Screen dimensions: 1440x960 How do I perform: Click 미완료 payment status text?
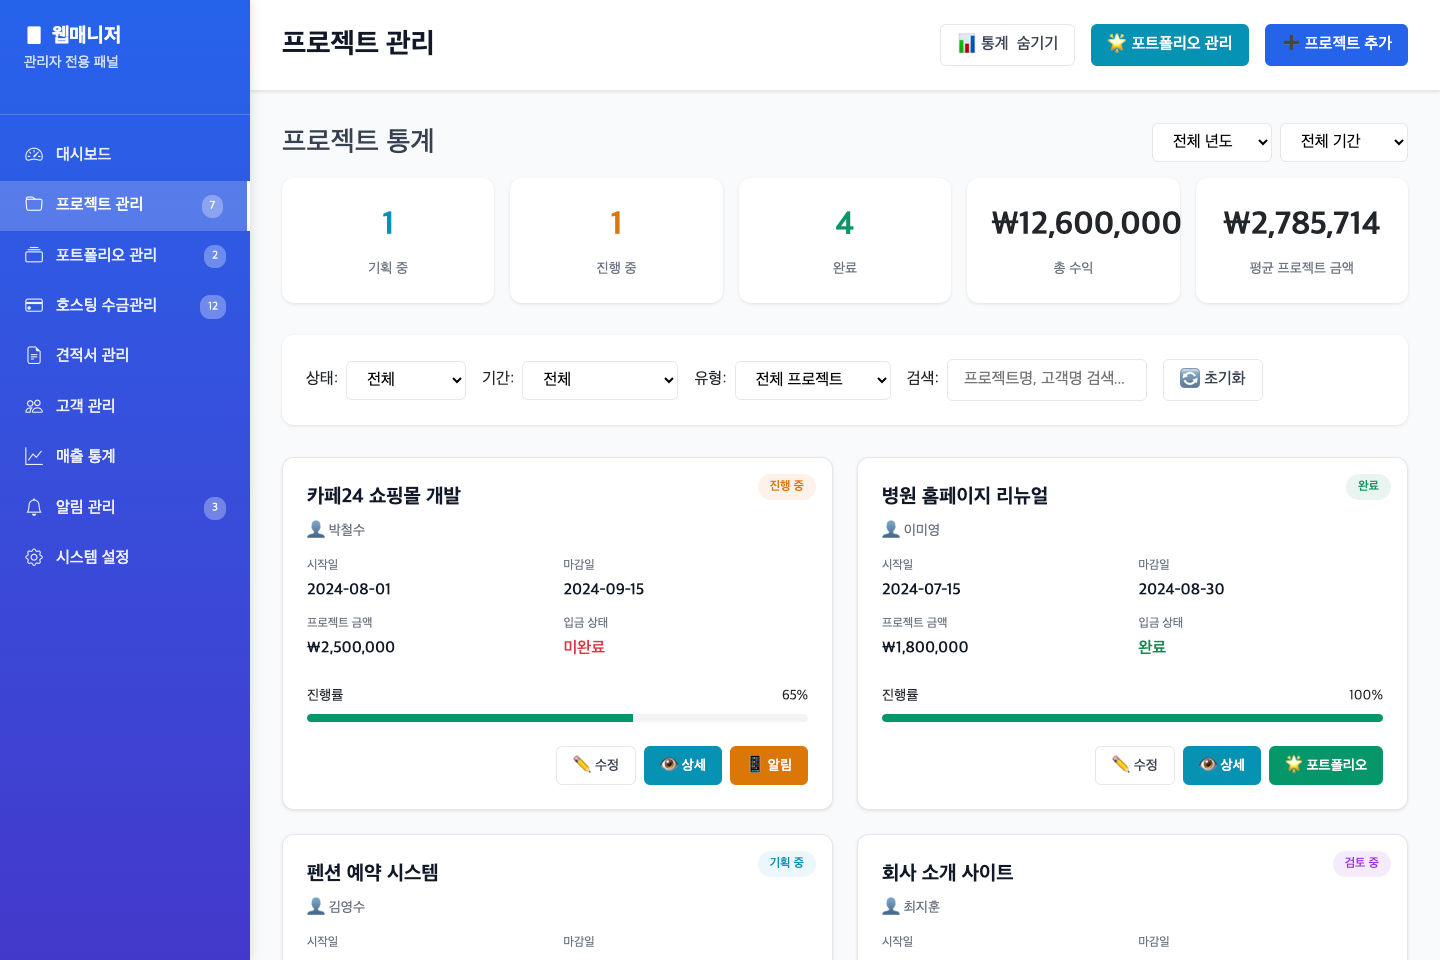[x=584, y=647]
